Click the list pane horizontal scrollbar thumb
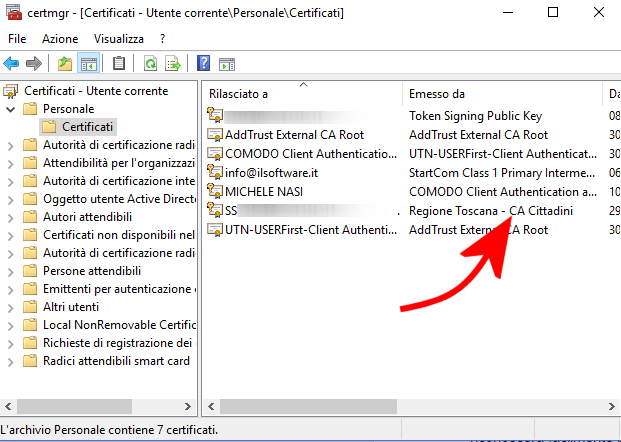The width and height of the screenshot is (621, 442). [x=308, y=406]
